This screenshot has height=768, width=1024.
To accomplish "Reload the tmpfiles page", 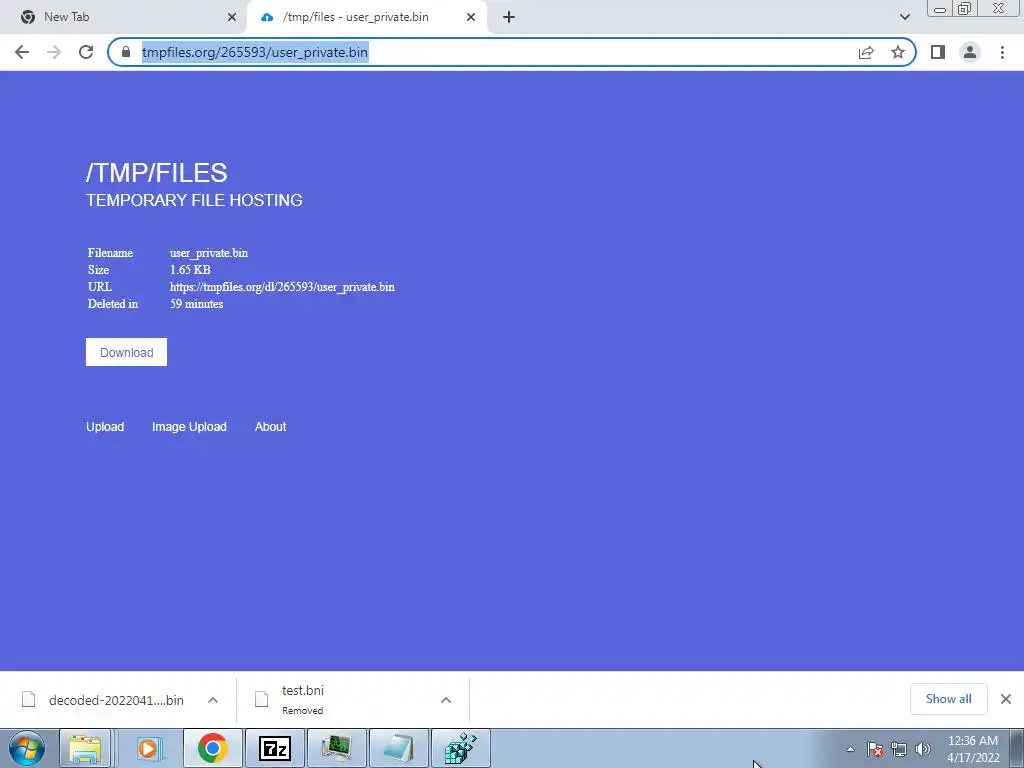I will point(86,52).
